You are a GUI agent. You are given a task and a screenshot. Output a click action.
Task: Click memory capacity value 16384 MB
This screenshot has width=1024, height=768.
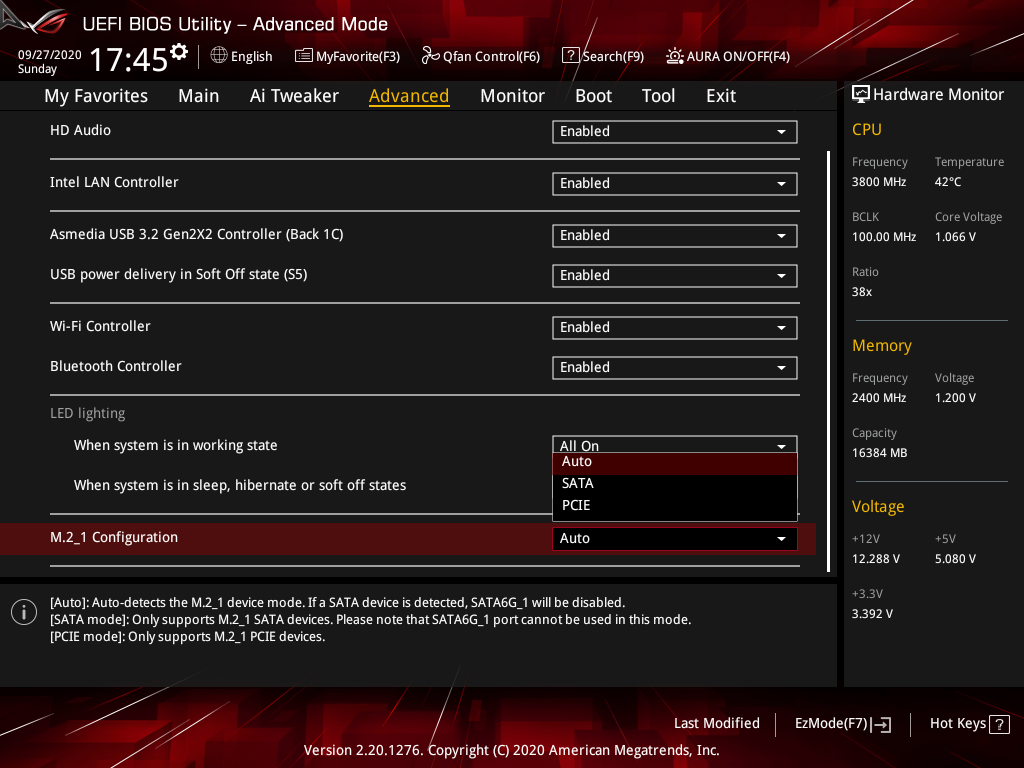(880, 453)
